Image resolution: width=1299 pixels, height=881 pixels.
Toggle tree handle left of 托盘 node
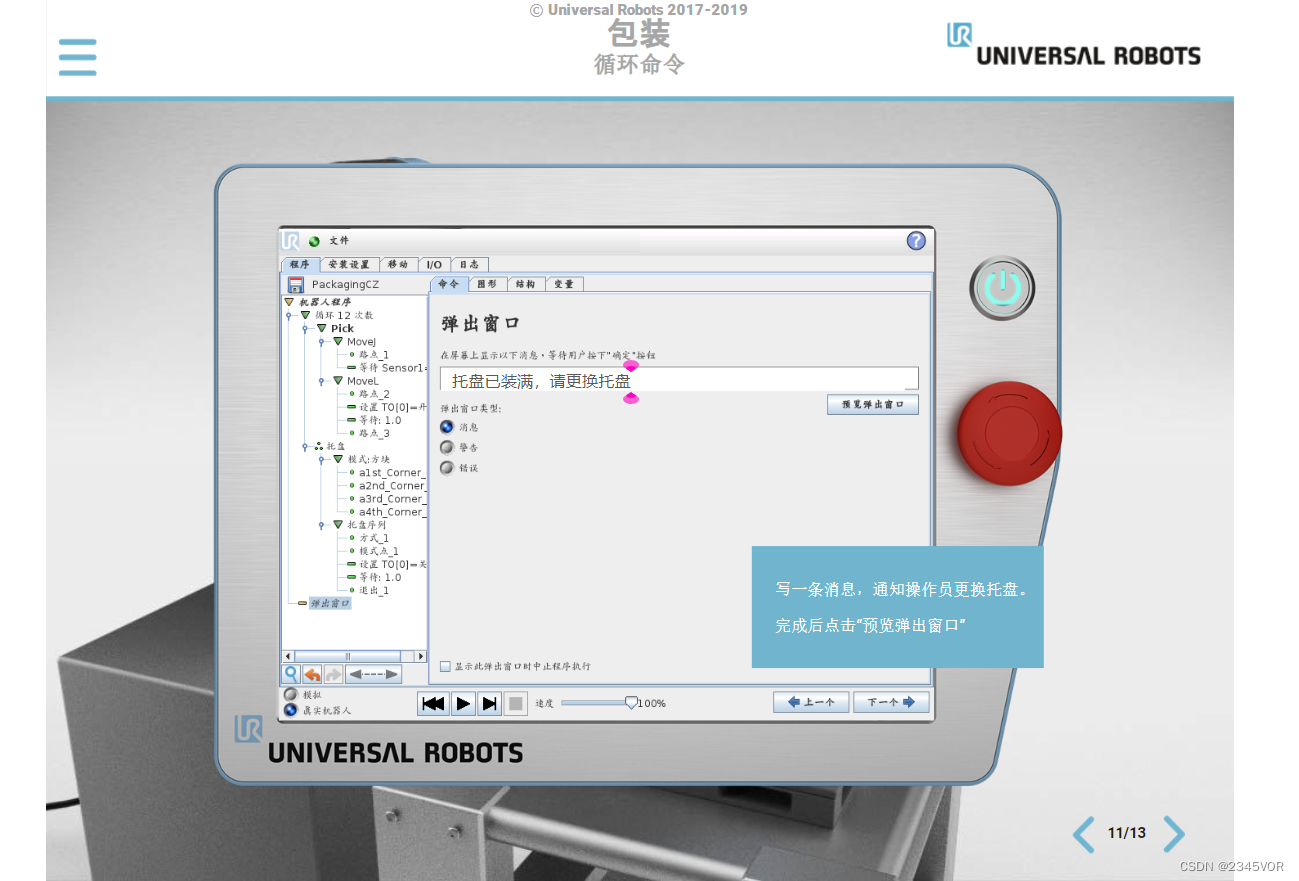click(306, 447)
